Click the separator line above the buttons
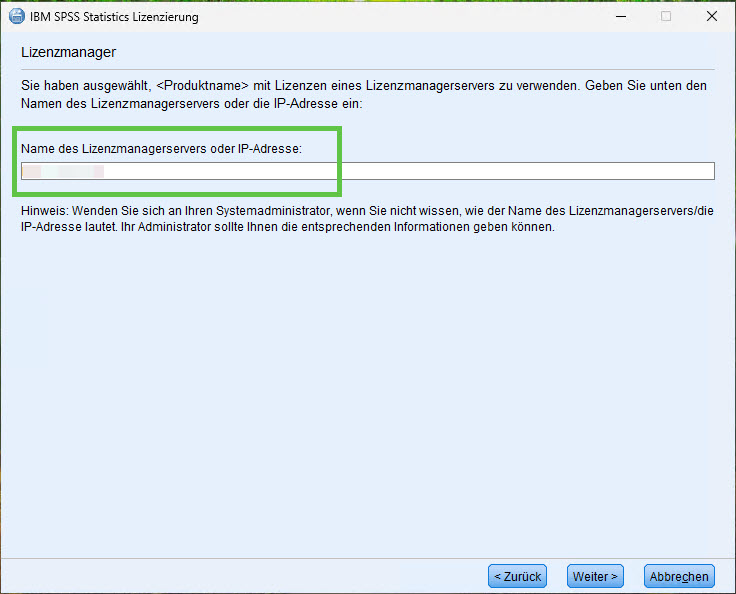 368,557
